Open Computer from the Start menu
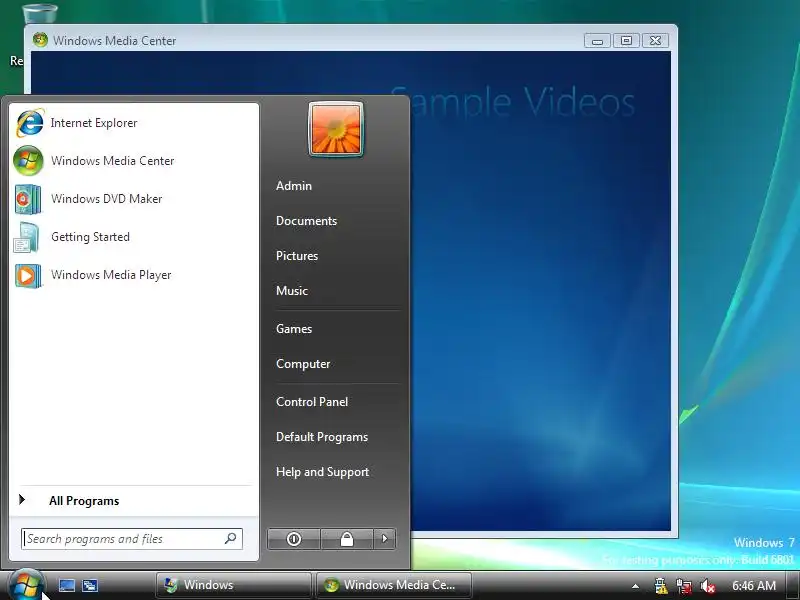The height and width of the screenshot is (600, 800). [303, 364]
